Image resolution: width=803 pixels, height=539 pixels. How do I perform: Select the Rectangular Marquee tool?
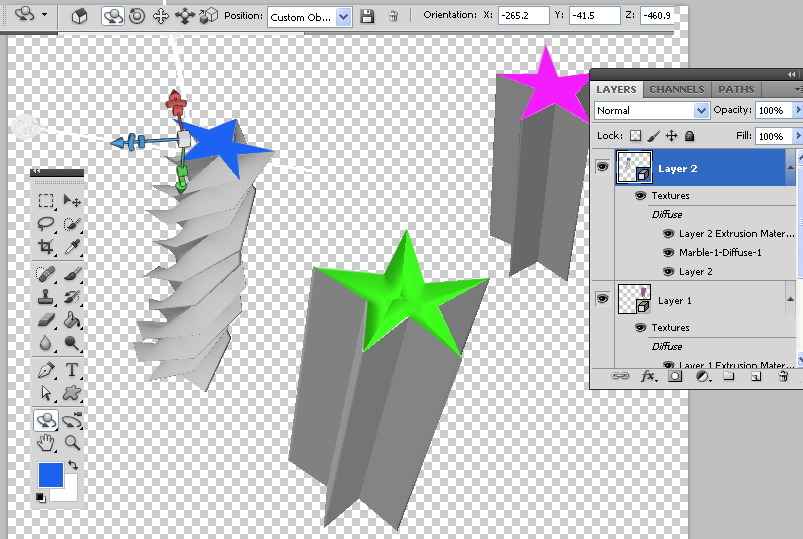pyautogui.click(x=46, y=202)
